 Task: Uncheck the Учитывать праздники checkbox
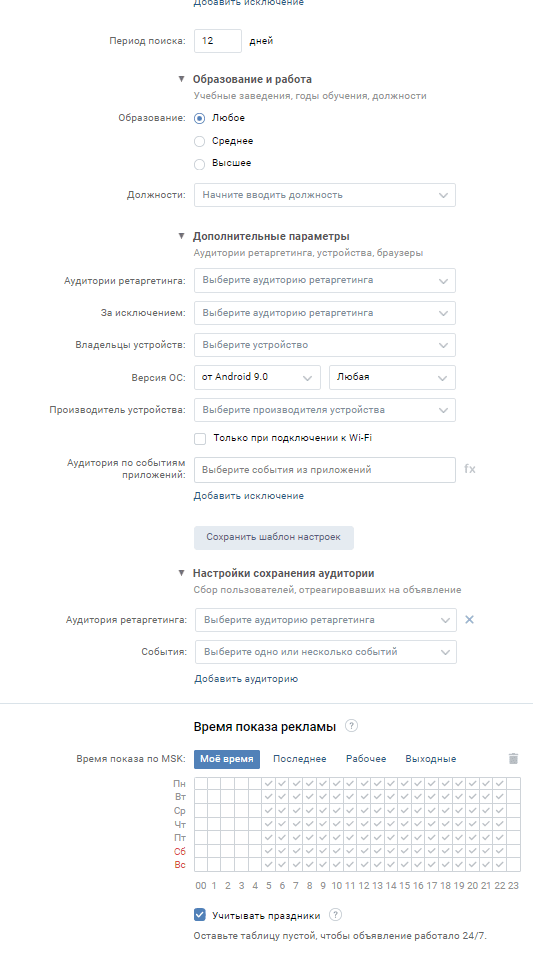click(200, 914)
